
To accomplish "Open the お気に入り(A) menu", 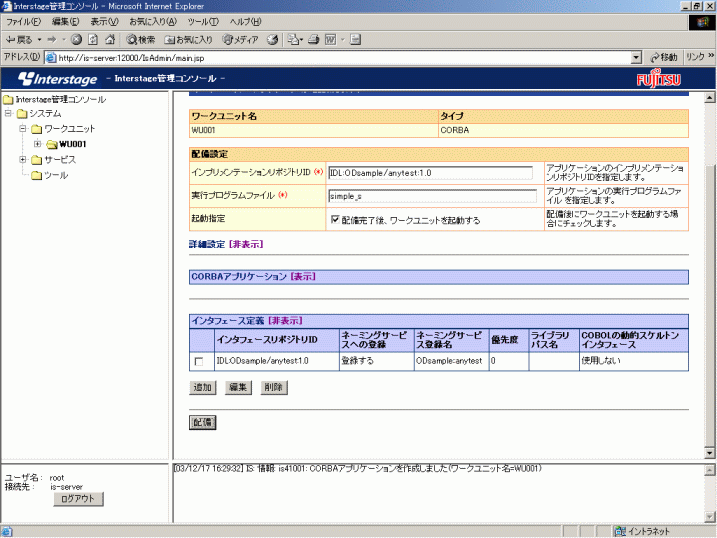I will pos(153,21).
